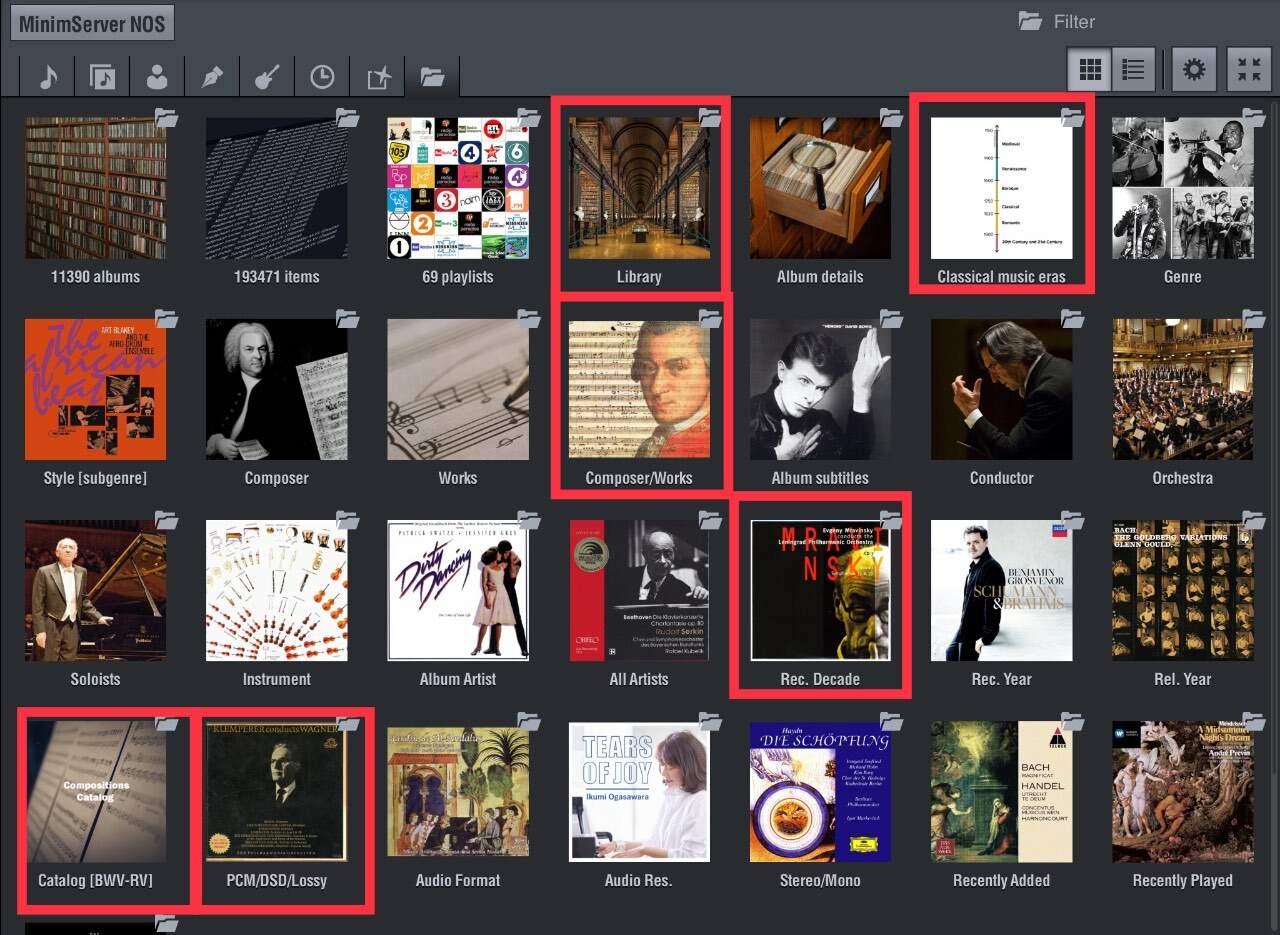Open the Library folder thumbnail

639,188
